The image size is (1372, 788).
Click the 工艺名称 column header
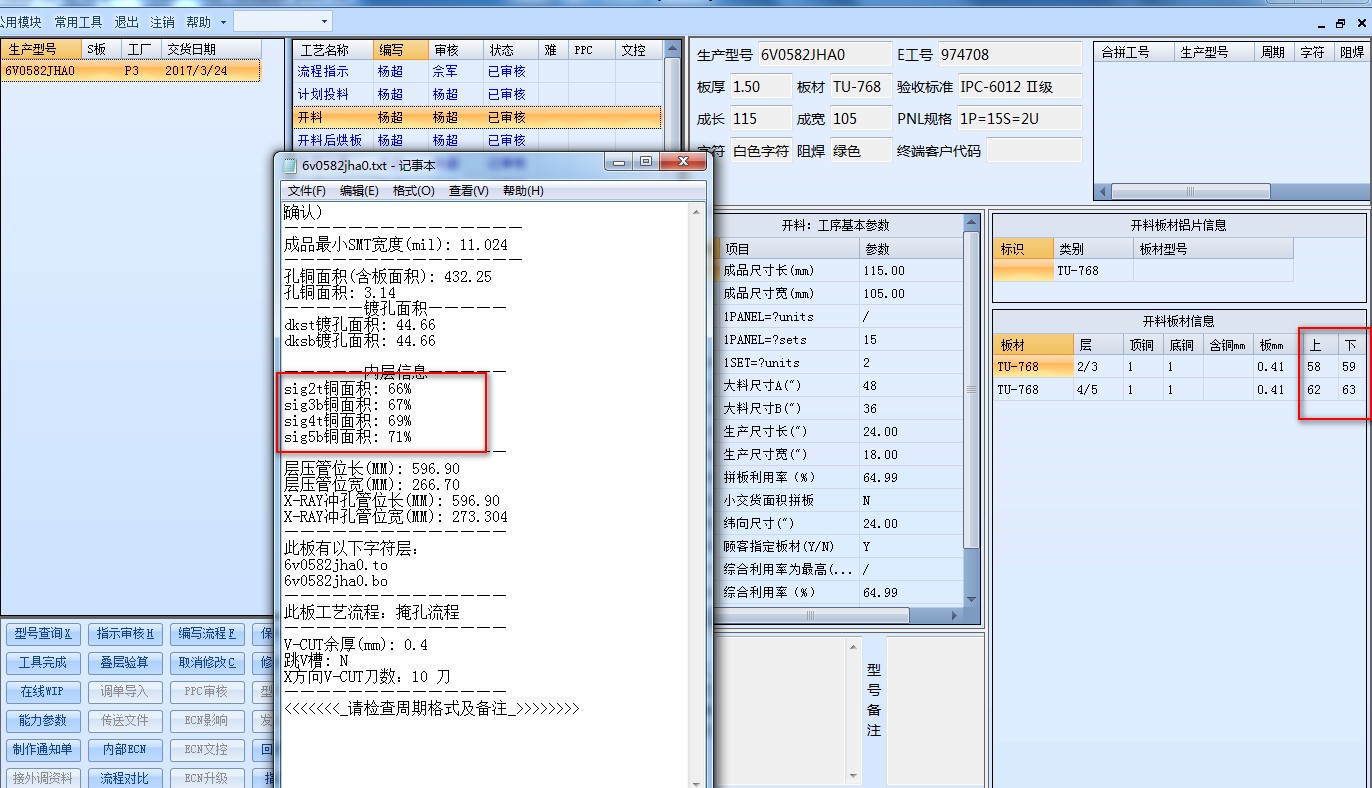(x=332, y=50)
